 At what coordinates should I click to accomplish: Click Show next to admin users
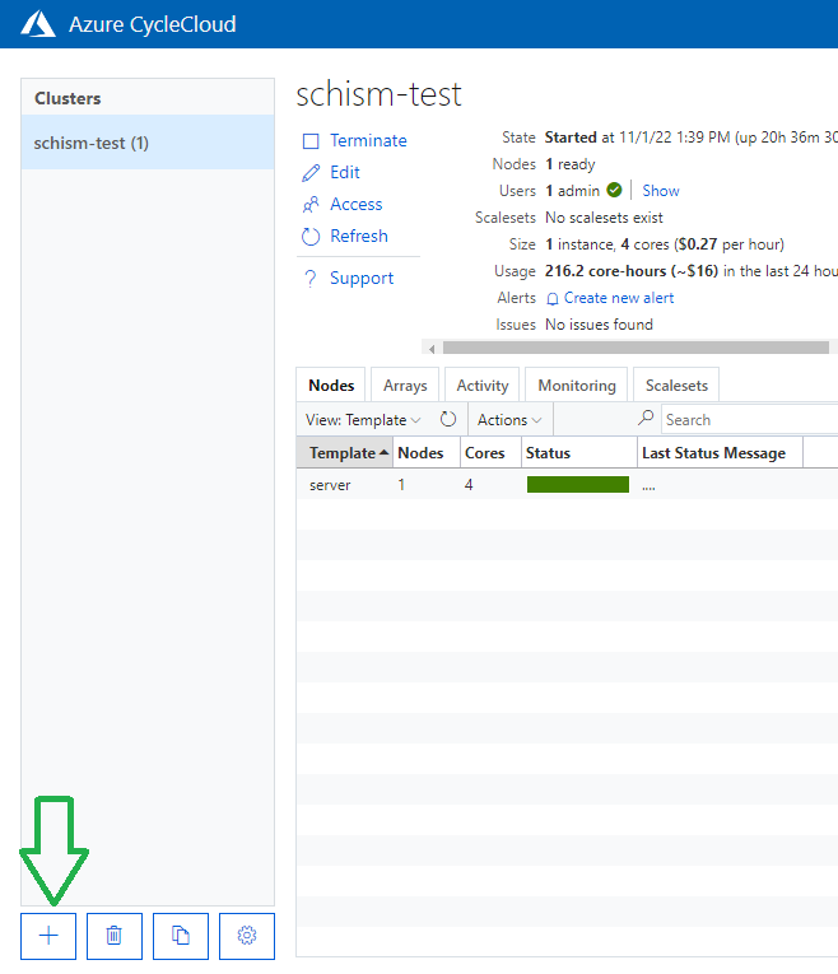(660, 191)
